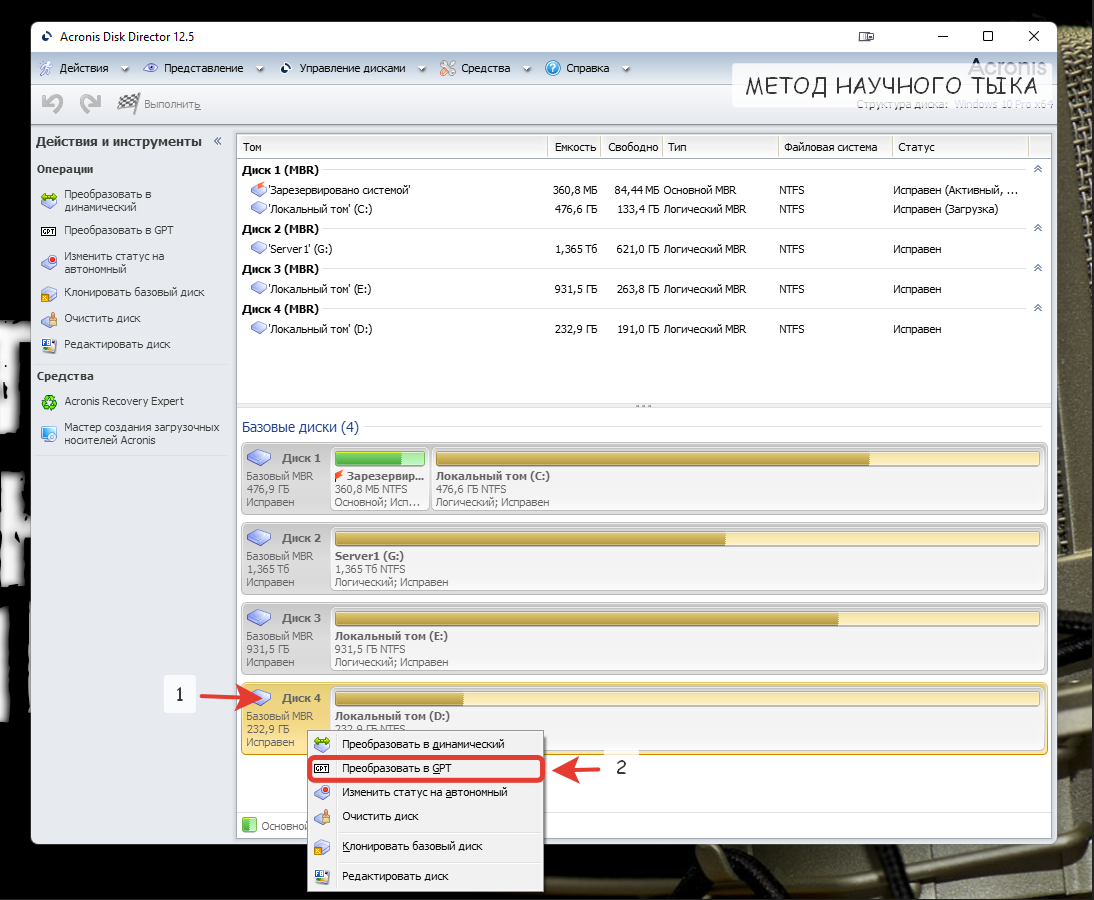Open the Средства dropdown arrow
The image size is (1094, 900).
(x=527, y=69)
